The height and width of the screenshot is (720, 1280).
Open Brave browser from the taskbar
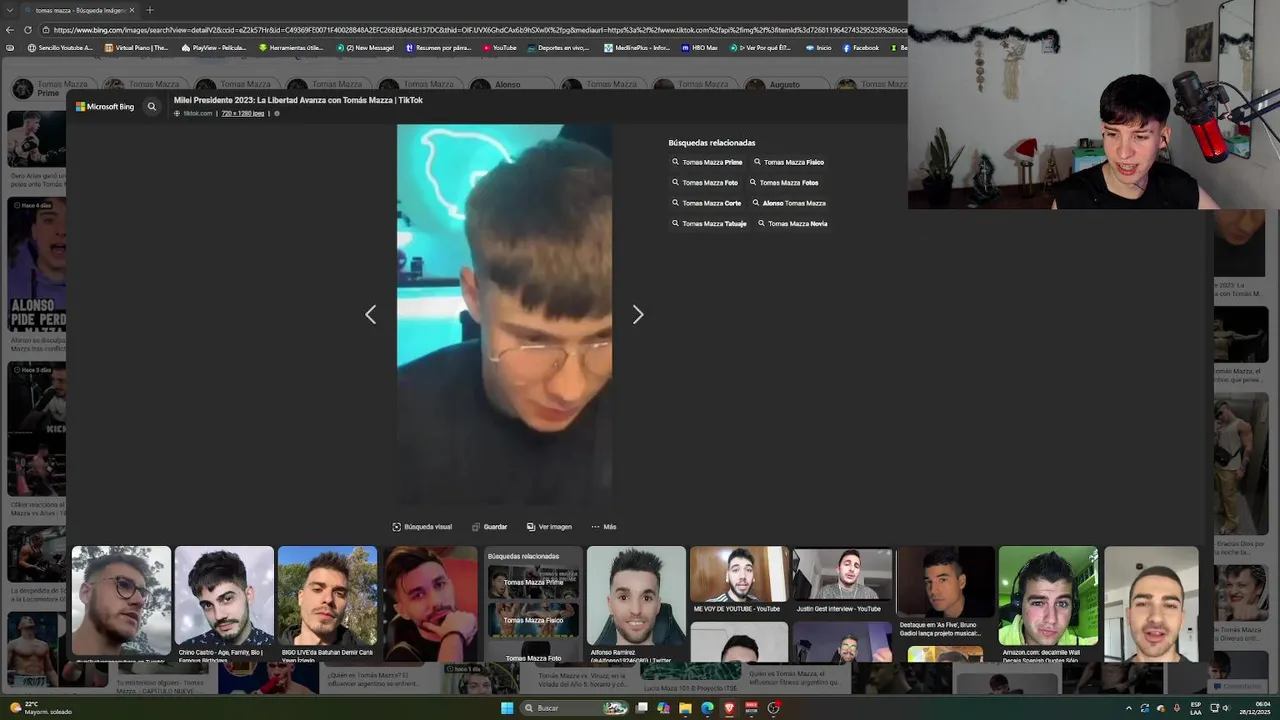tap(729, 708)
